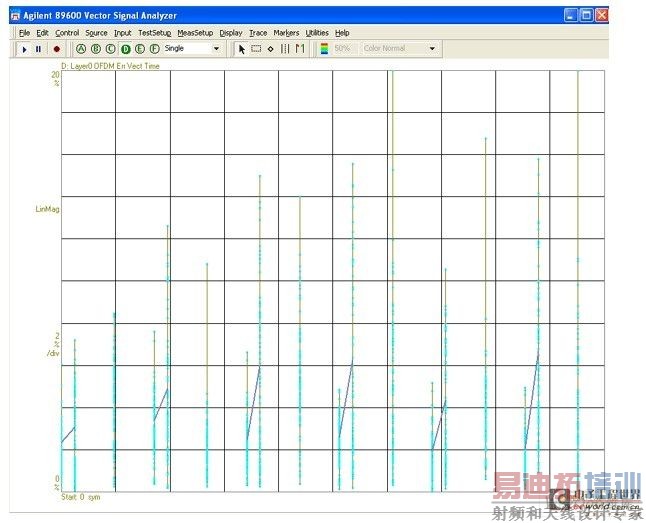Click the red record button
This screenshot has height=523, width=646.
pos(57,49)
